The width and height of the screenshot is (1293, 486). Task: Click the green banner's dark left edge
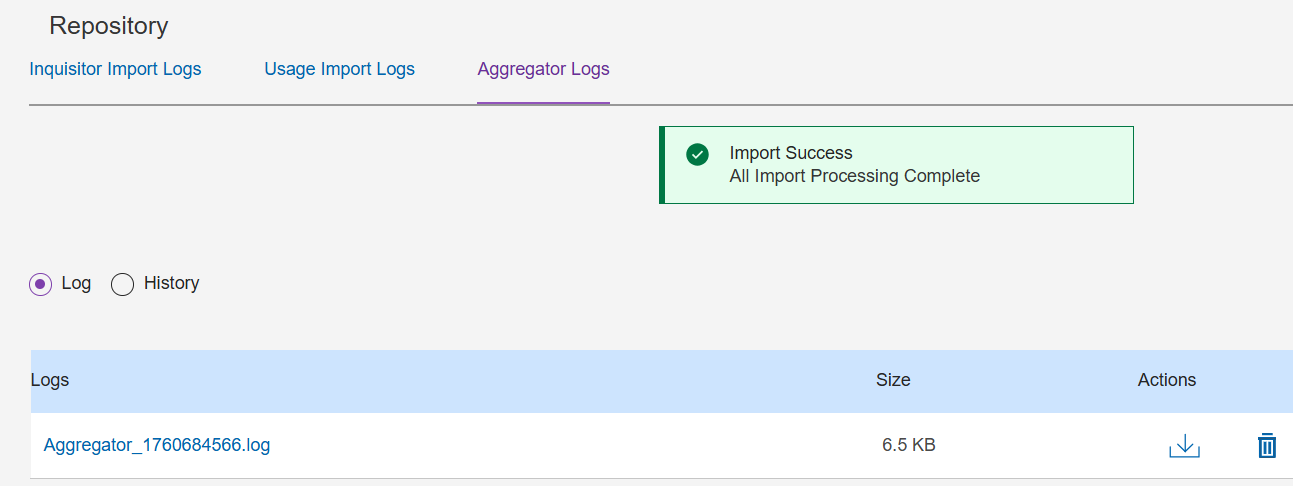click(662, 165)
